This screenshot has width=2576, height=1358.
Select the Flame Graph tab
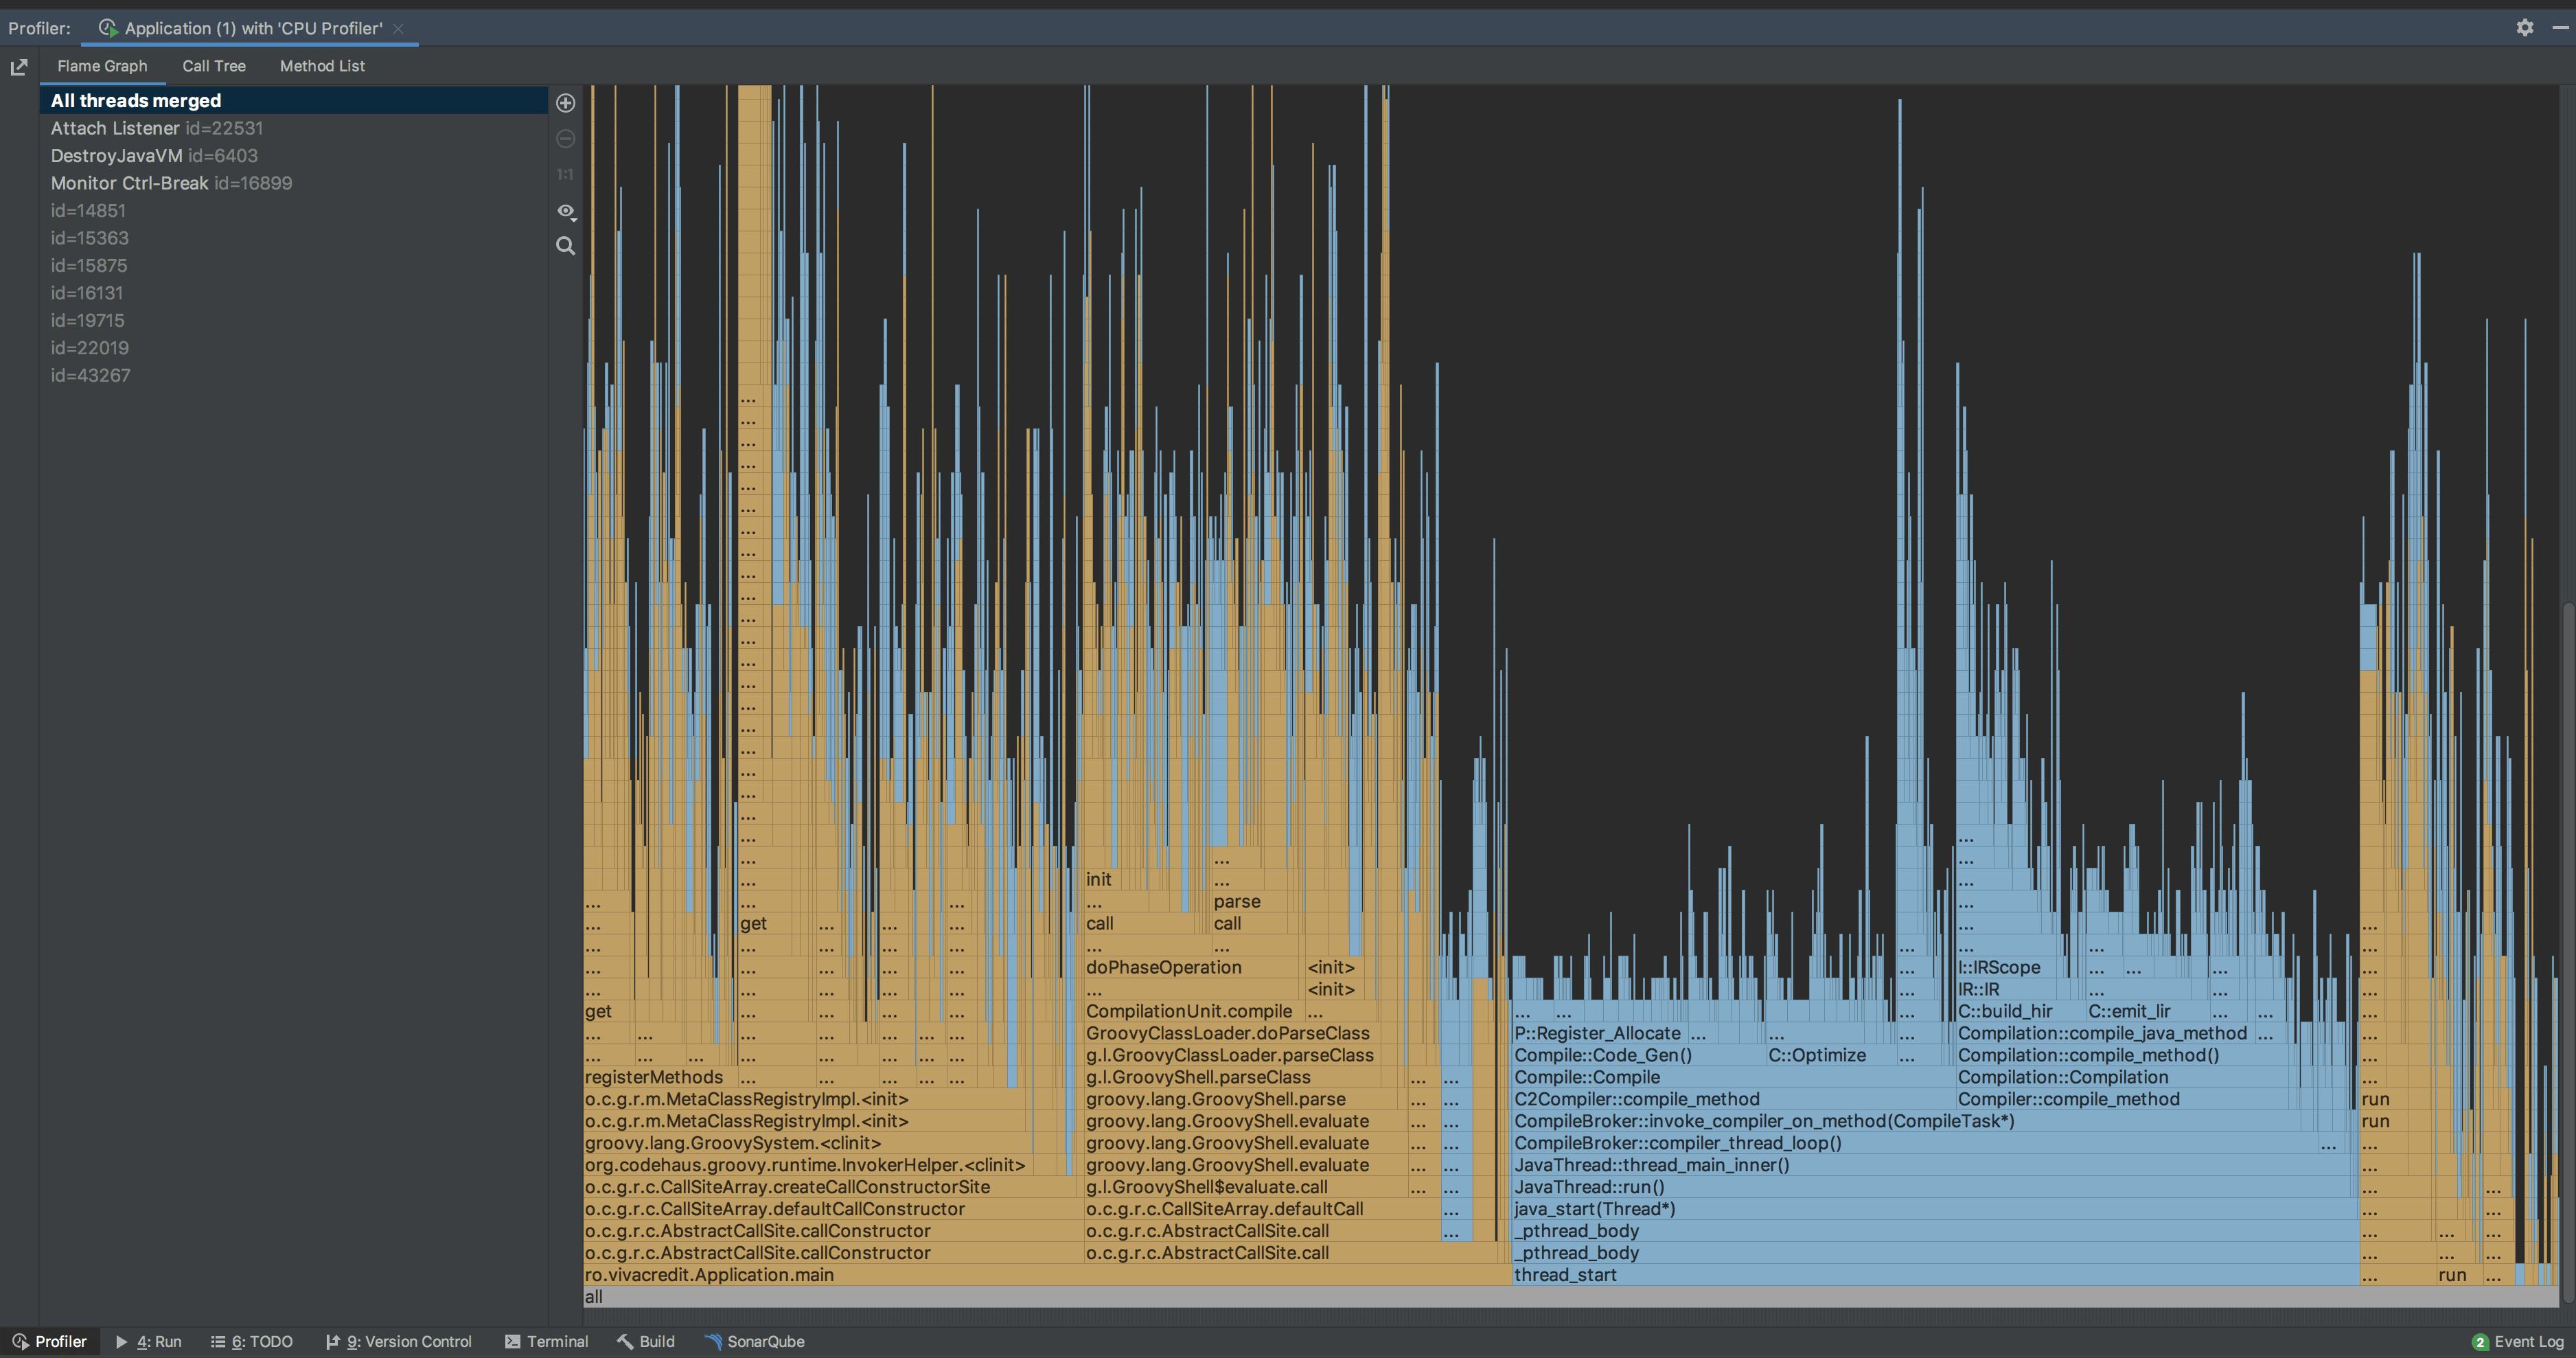pyautogui.click(x=102, y=66)
